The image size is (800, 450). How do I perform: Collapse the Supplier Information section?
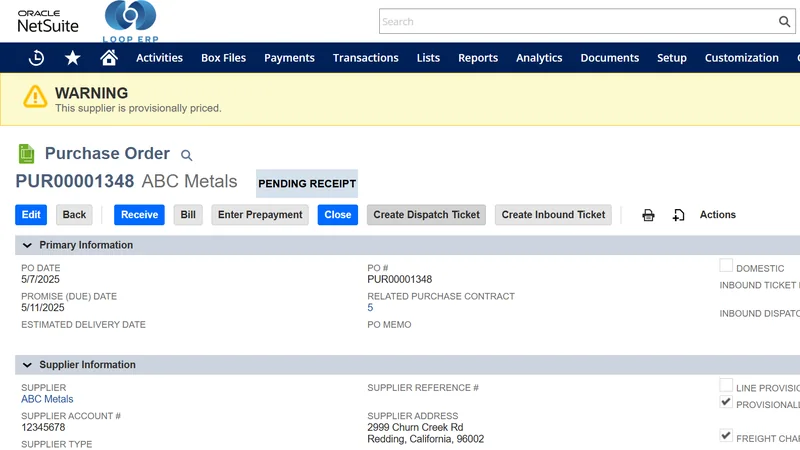point(28,365)
